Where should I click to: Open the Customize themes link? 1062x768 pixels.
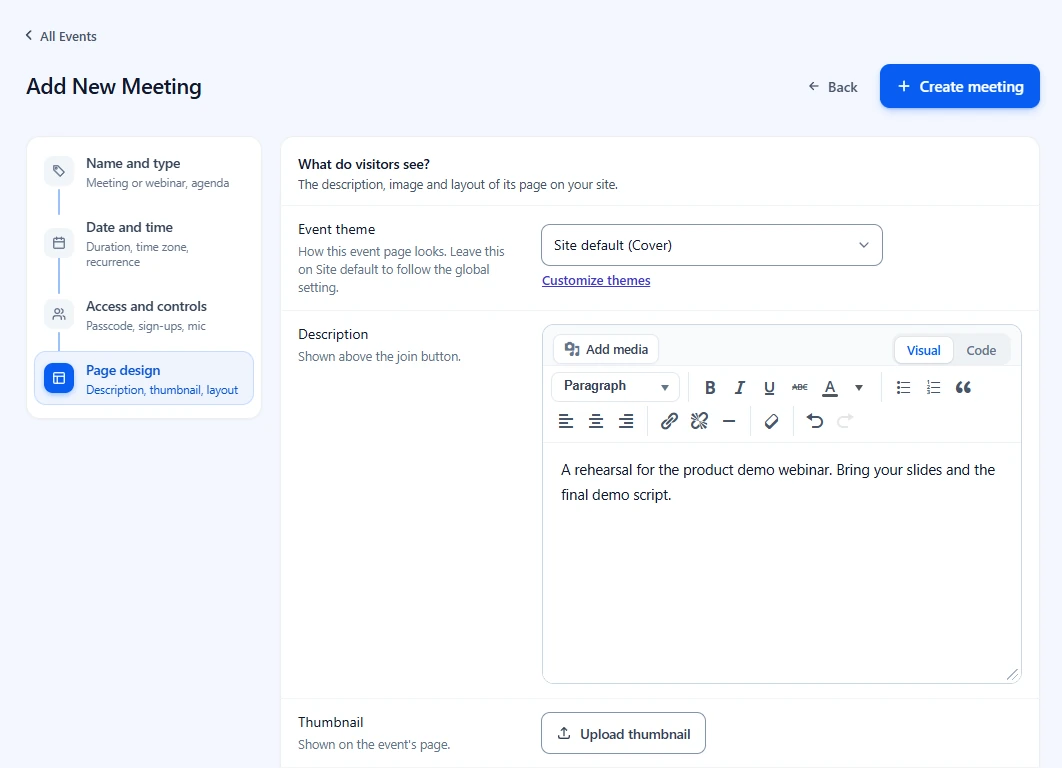pyautogui.click(x=596, y=280)
